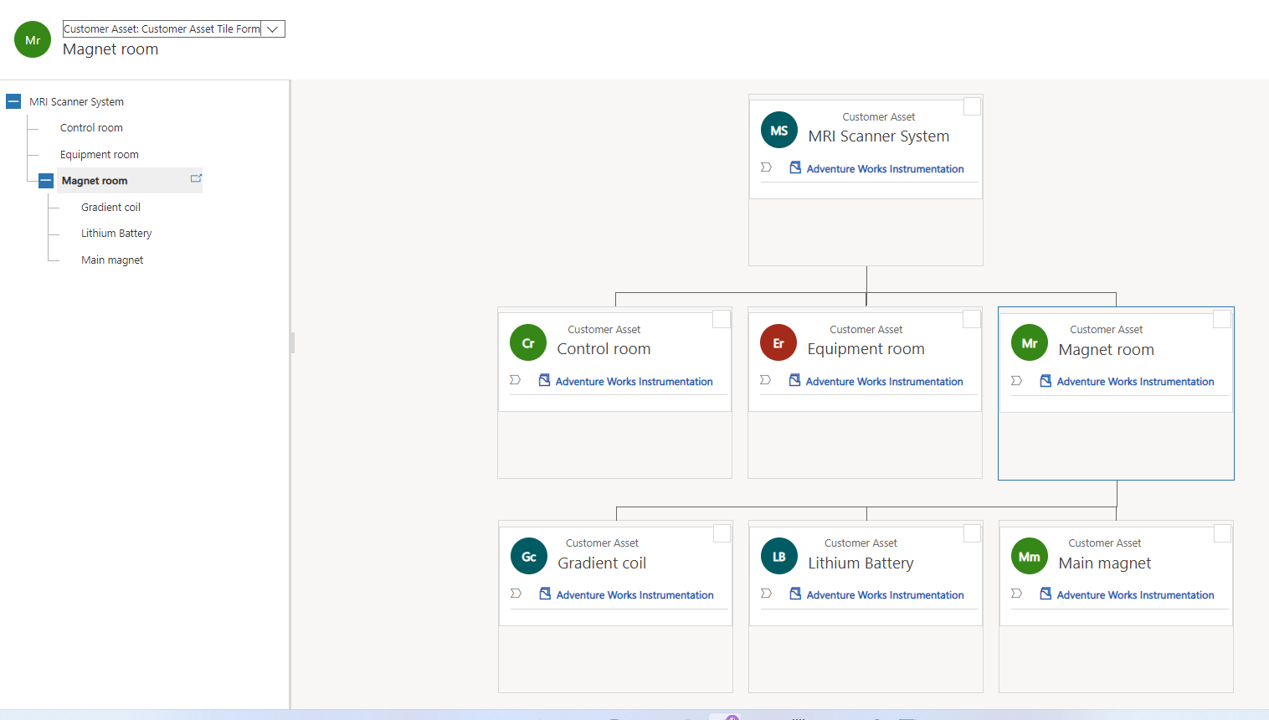
Task: Click the Equipment room tile title
Action: (866, 349)
